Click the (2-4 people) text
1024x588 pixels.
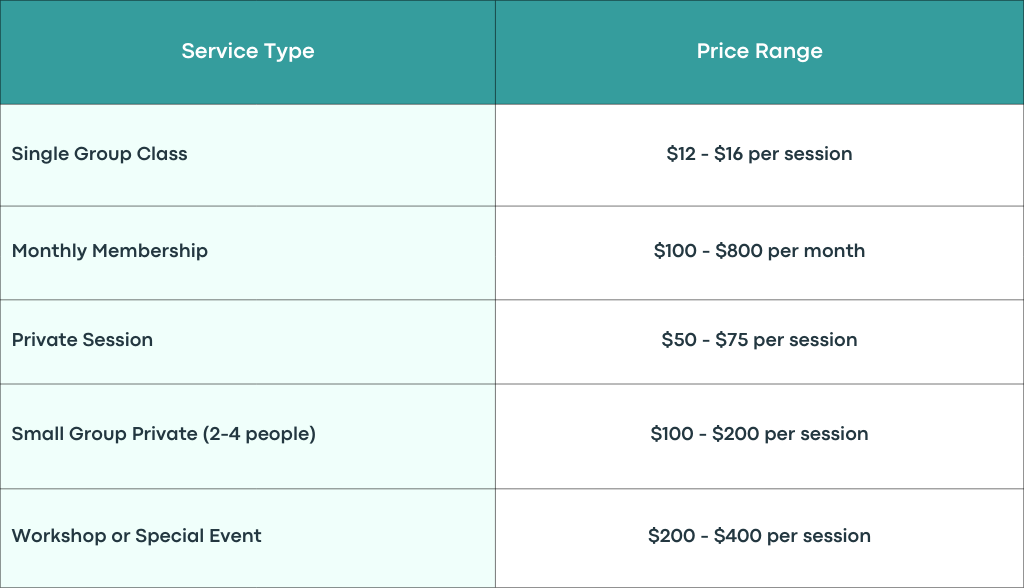259,434
